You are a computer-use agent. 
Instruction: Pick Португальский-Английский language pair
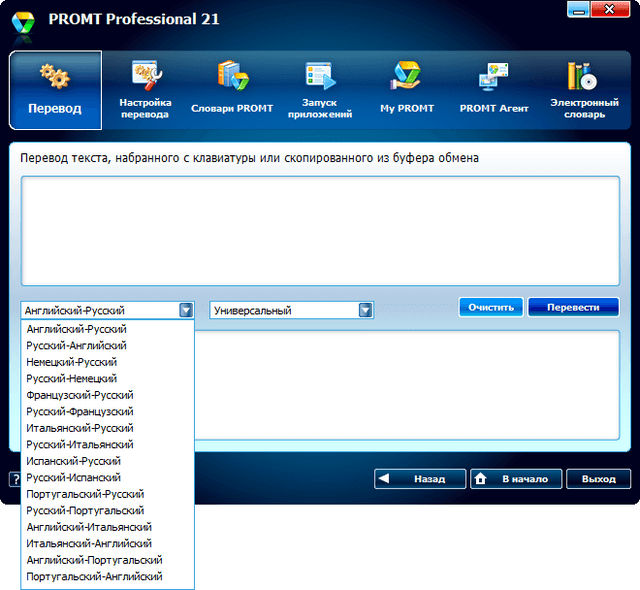coord(107,577)
